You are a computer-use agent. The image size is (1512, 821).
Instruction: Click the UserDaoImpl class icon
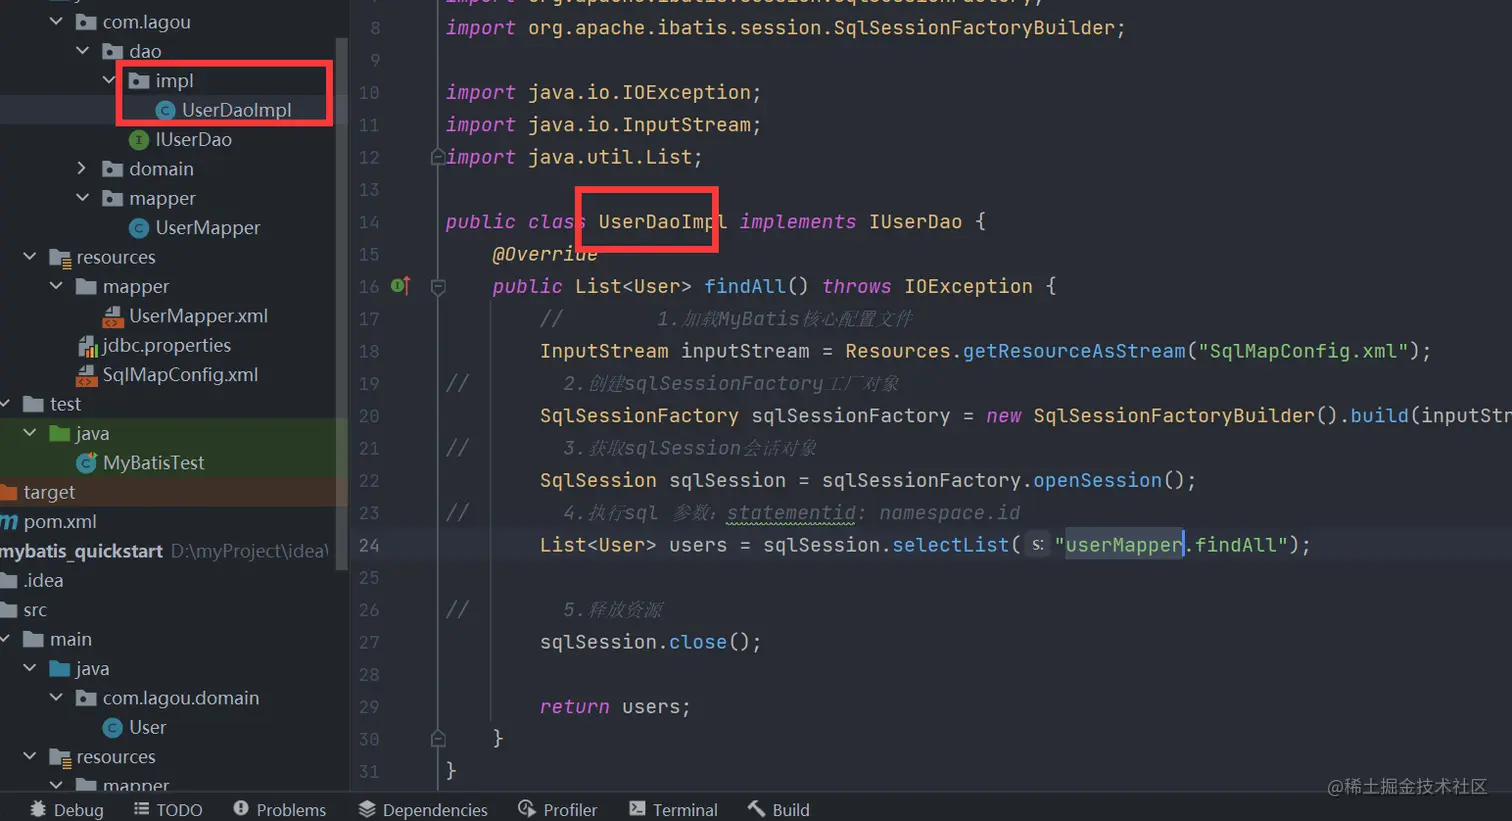[x=166, y=110]
